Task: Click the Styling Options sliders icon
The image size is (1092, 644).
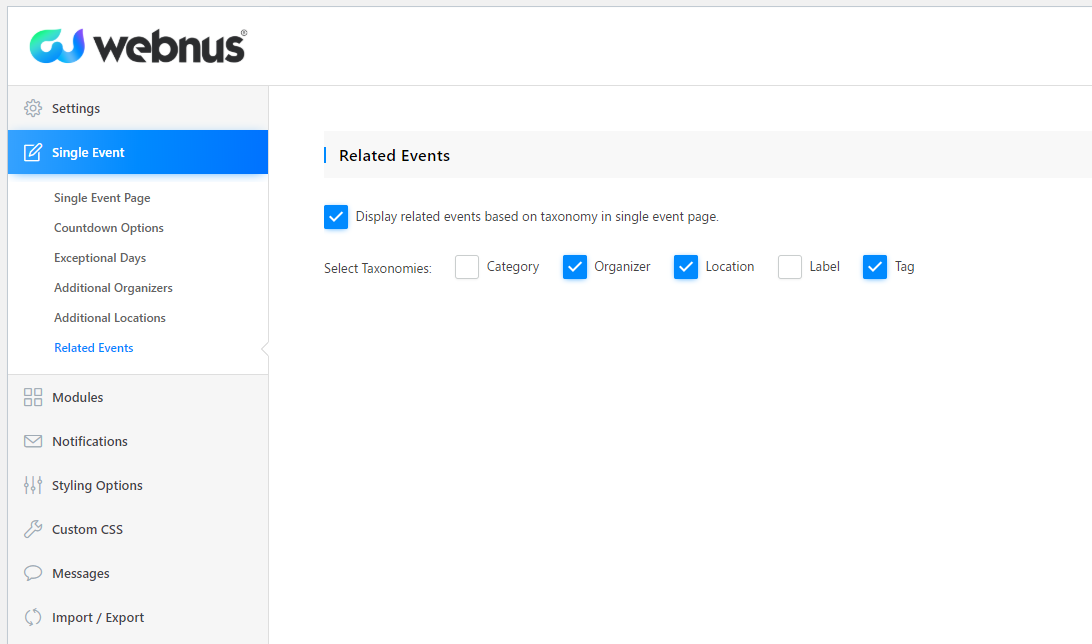Action: click(33, 485)
